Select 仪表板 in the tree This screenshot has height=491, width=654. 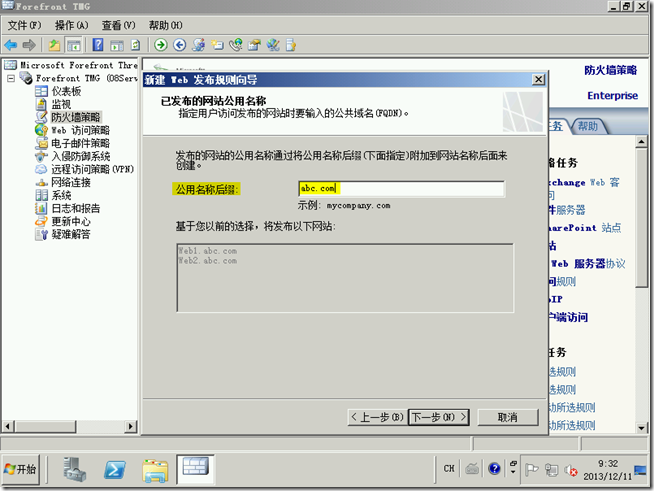click(66, 91)
